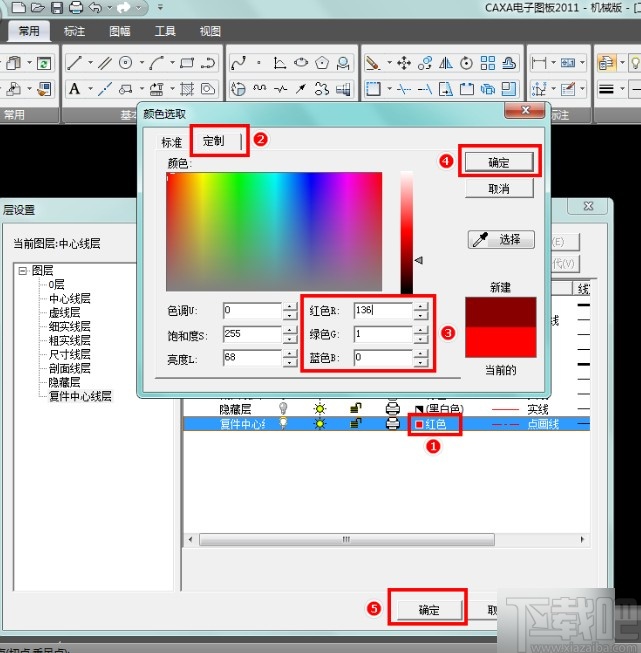
Task: Select the Spline curve tool
Action: pos(238,63)
